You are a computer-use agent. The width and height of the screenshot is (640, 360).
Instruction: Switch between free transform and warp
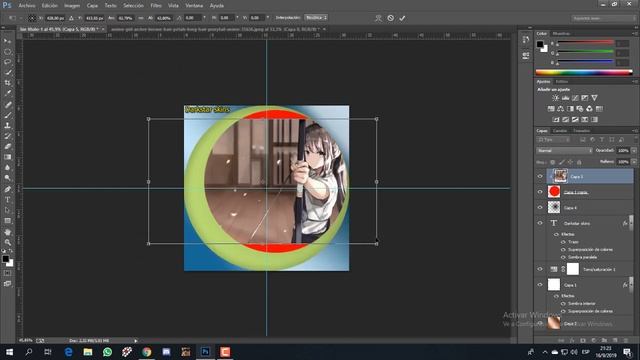pyautogui.click(x=378, y=18)
